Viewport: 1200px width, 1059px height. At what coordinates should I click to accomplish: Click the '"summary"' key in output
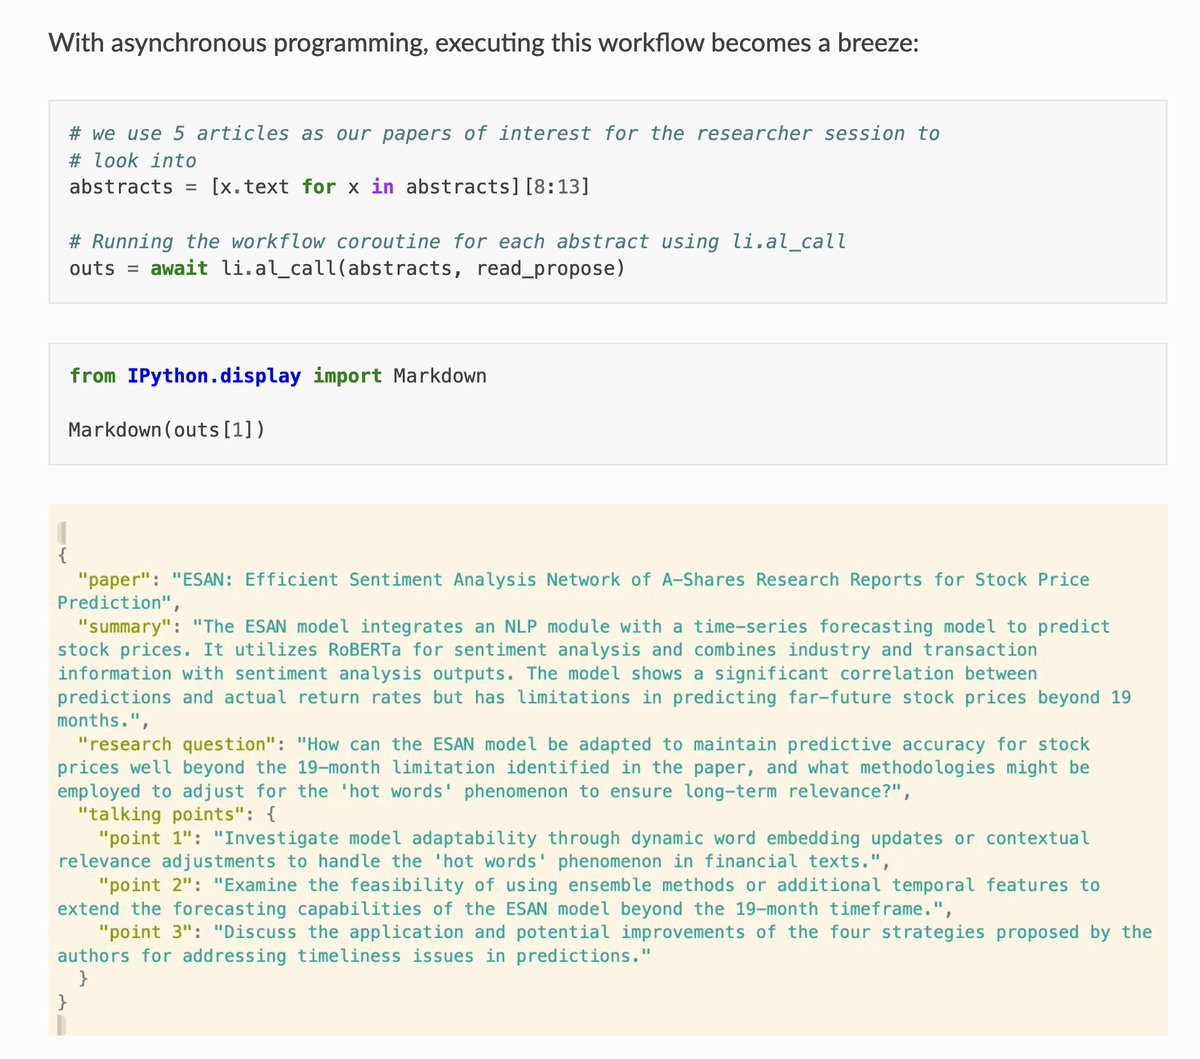pos(124,627)
